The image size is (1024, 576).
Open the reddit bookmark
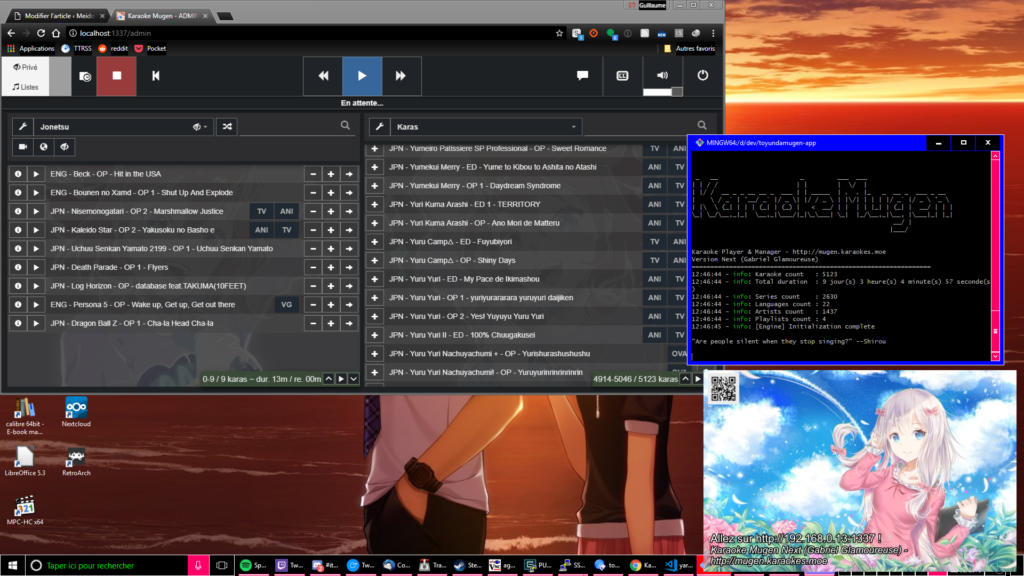pyautogui.click(x=113, y=48)
